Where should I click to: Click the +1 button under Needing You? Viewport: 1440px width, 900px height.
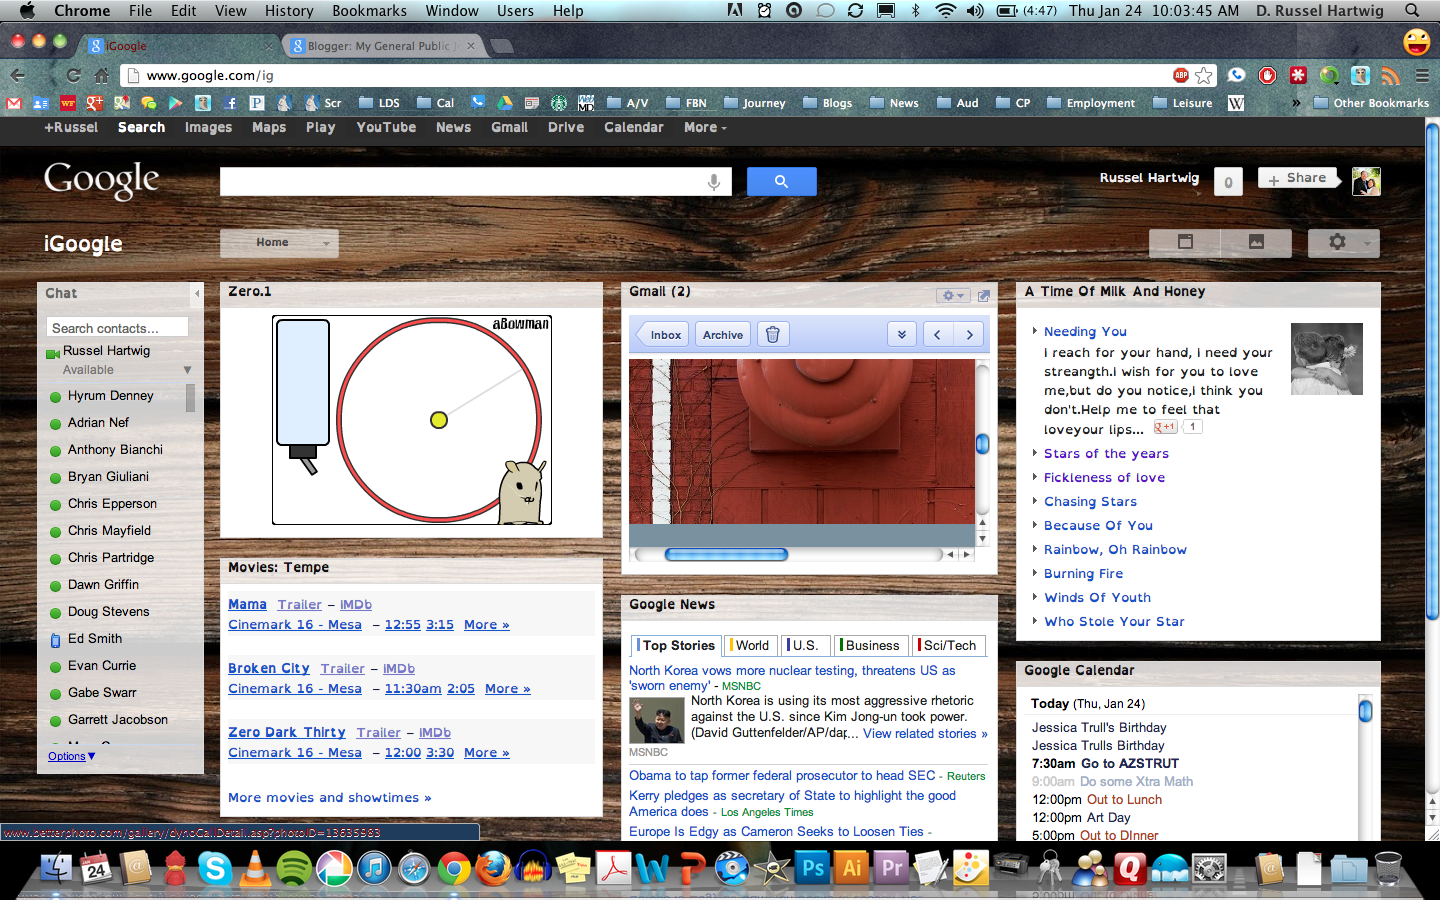pyautogui.click(x=1165, y=427)
